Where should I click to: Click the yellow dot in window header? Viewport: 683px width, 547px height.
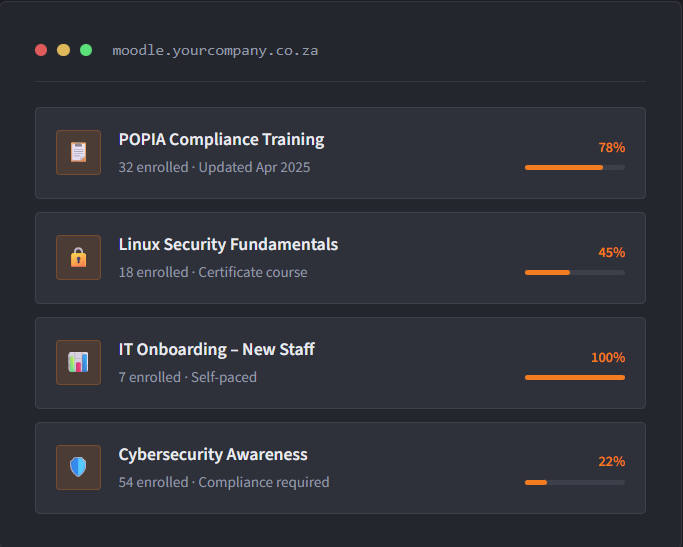pyautogui.click(x=63, y=50)
